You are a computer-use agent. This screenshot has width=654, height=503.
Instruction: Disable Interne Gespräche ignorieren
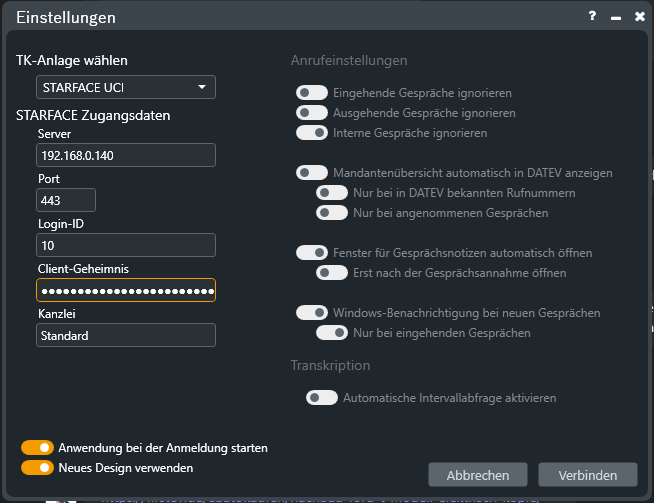coord(312,133)
